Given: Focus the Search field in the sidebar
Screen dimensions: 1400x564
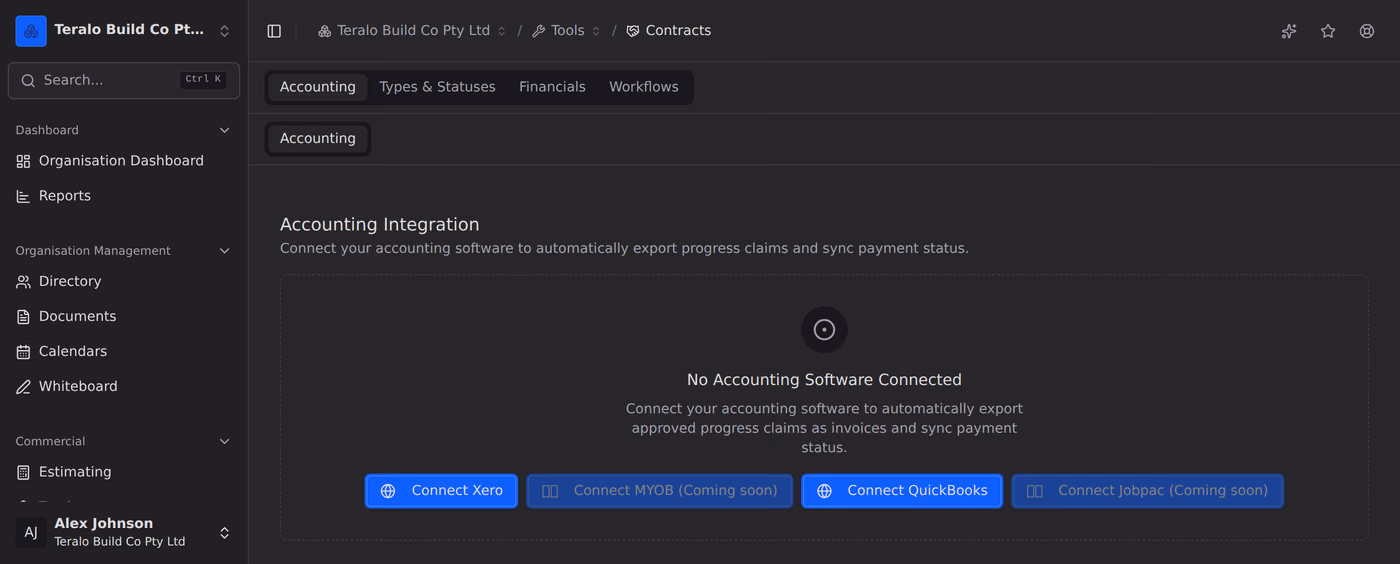Looking at the screenshot, I should coord(124,80).
